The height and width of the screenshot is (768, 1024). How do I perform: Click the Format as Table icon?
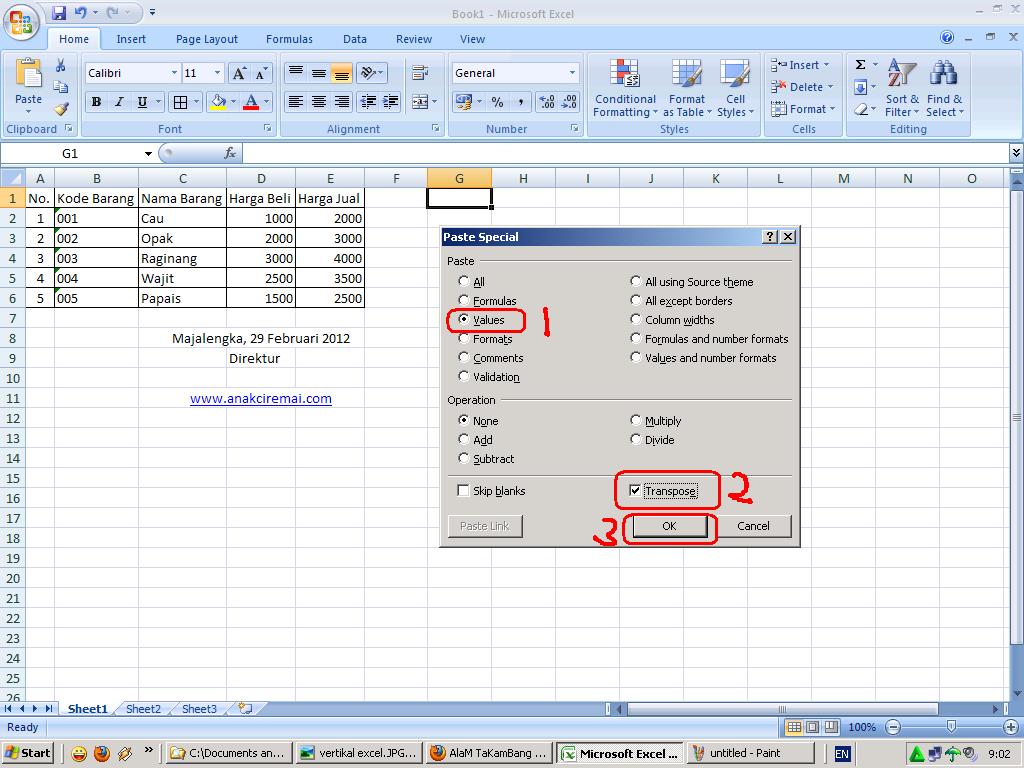[687, 73]
